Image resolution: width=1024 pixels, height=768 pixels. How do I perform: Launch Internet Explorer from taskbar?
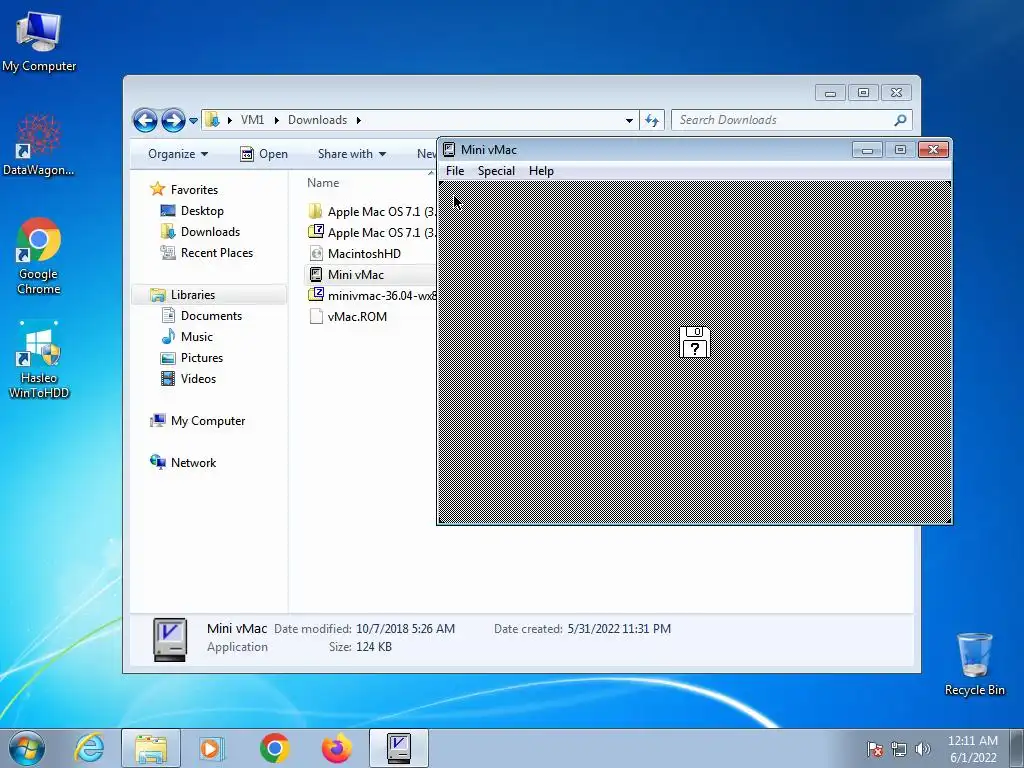click(x=89, y=748)
